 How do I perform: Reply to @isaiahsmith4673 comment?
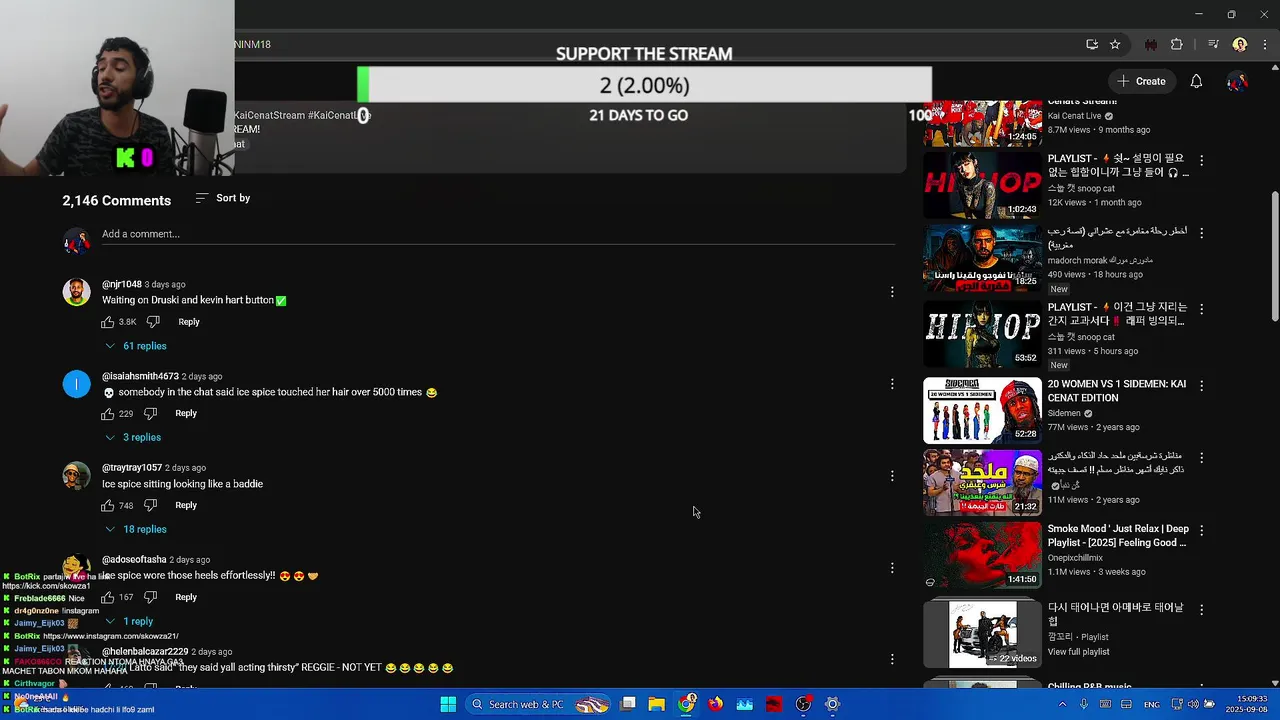point(186,413)
